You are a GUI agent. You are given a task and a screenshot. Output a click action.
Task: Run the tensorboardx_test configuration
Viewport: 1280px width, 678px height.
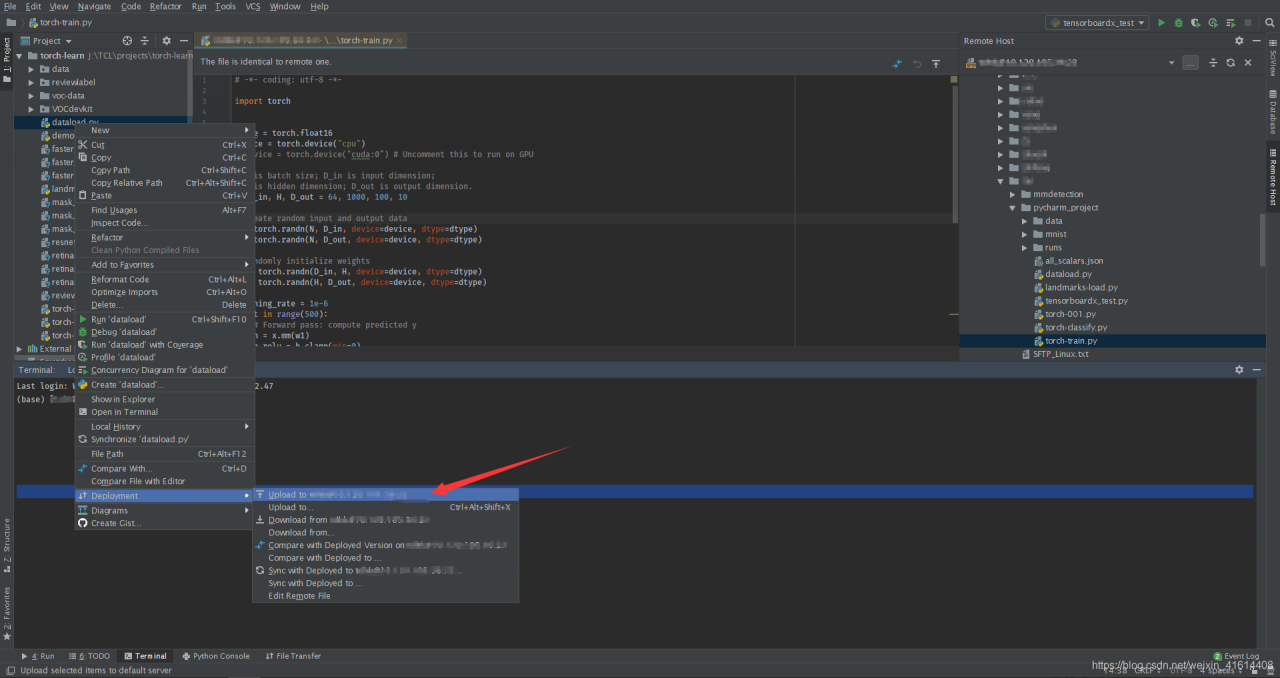(1162, 22)
